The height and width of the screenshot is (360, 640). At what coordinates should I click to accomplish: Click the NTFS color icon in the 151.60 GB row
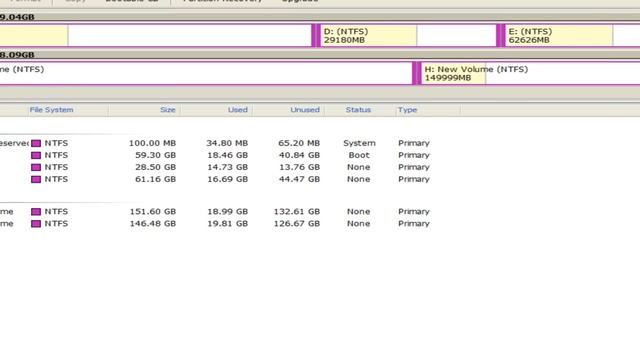click(36, 211)
